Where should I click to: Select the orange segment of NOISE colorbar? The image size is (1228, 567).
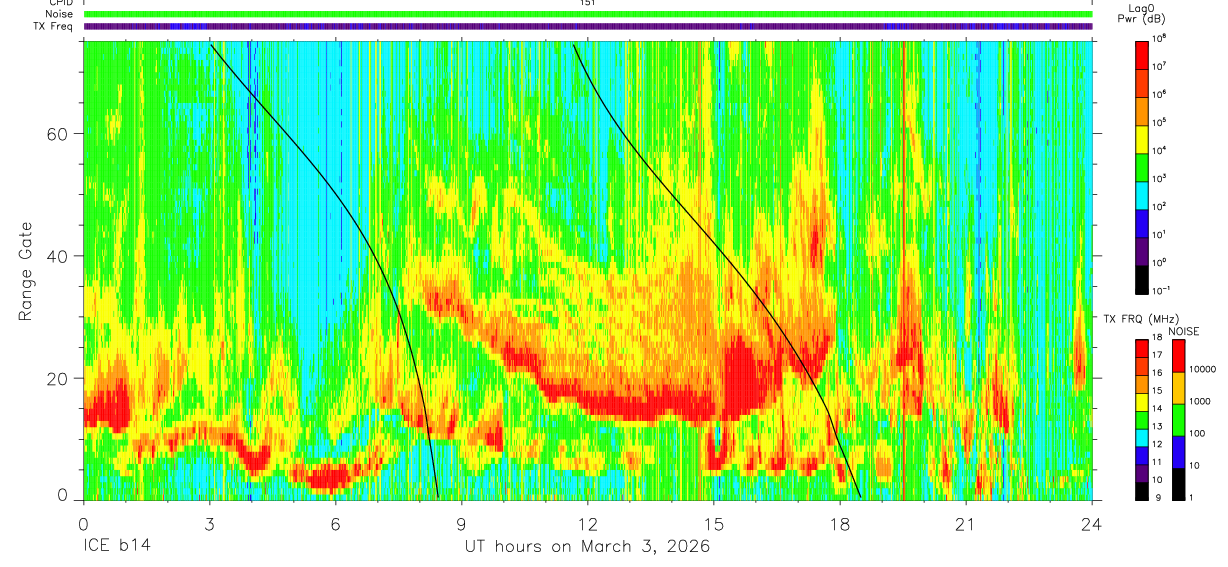1178,387
